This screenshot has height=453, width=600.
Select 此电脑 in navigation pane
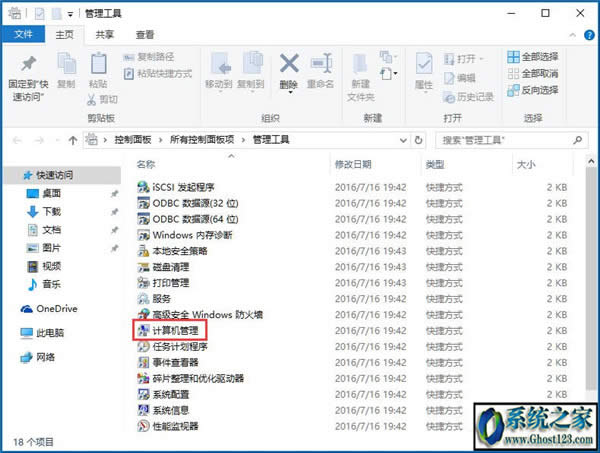click(49, 332)
